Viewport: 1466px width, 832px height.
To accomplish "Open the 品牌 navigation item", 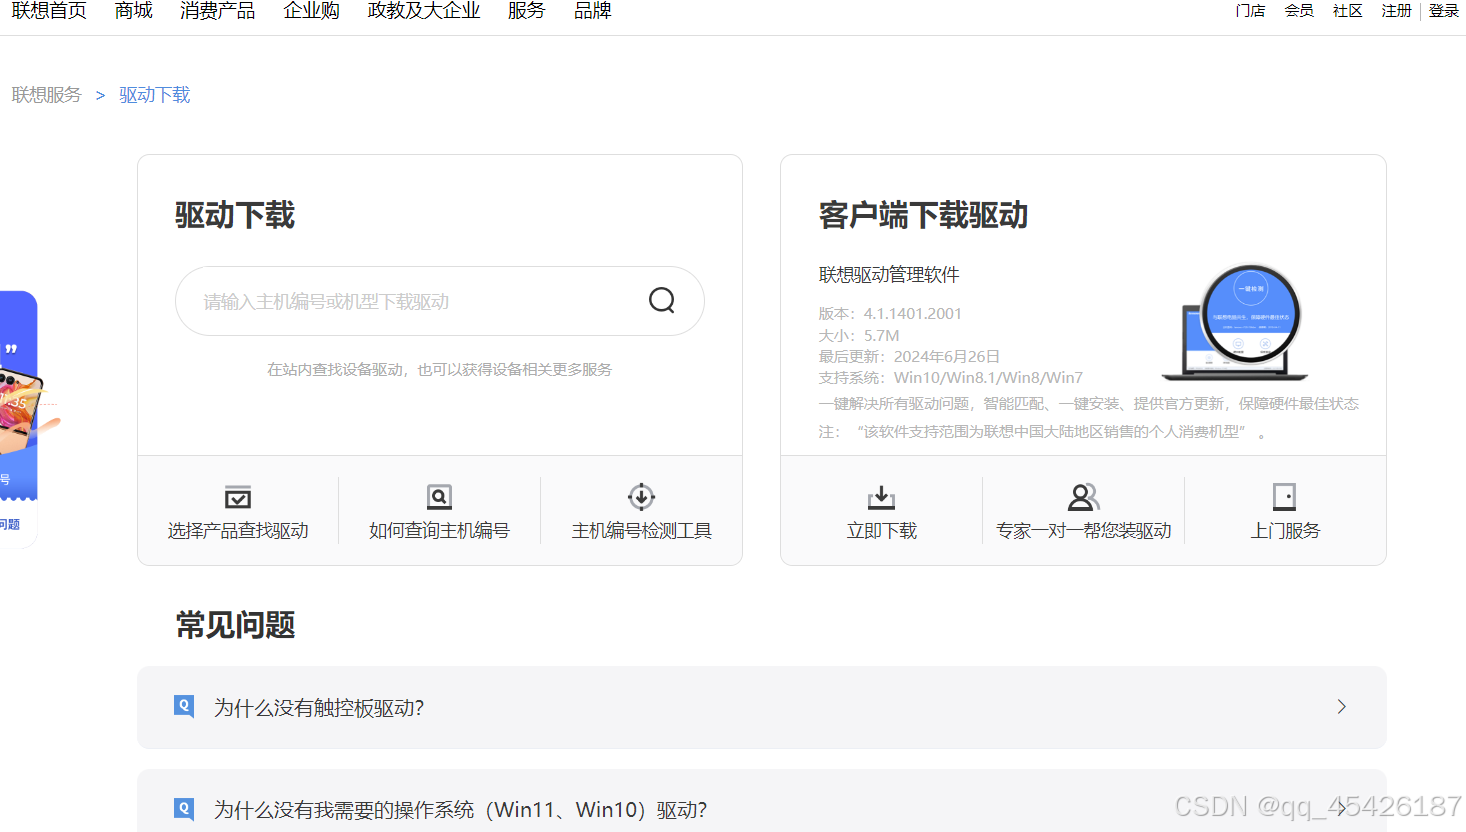I will click(593, 11).
